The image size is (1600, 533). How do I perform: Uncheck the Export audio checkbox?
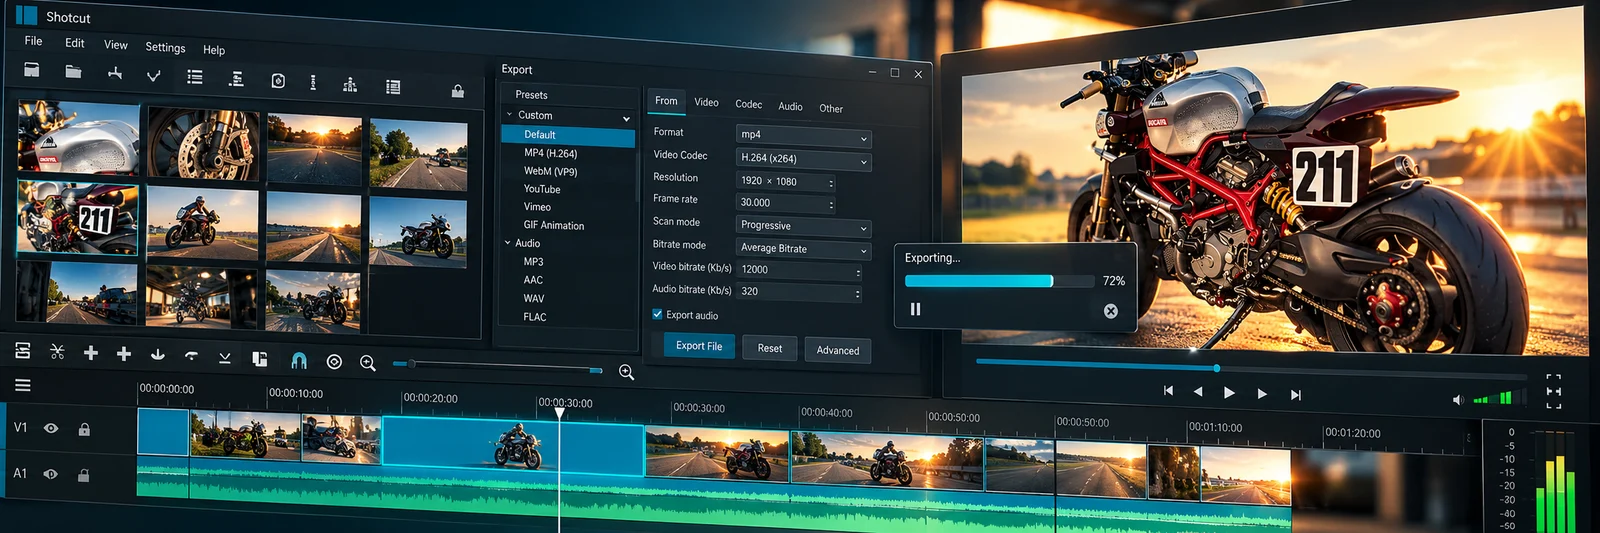657,314
